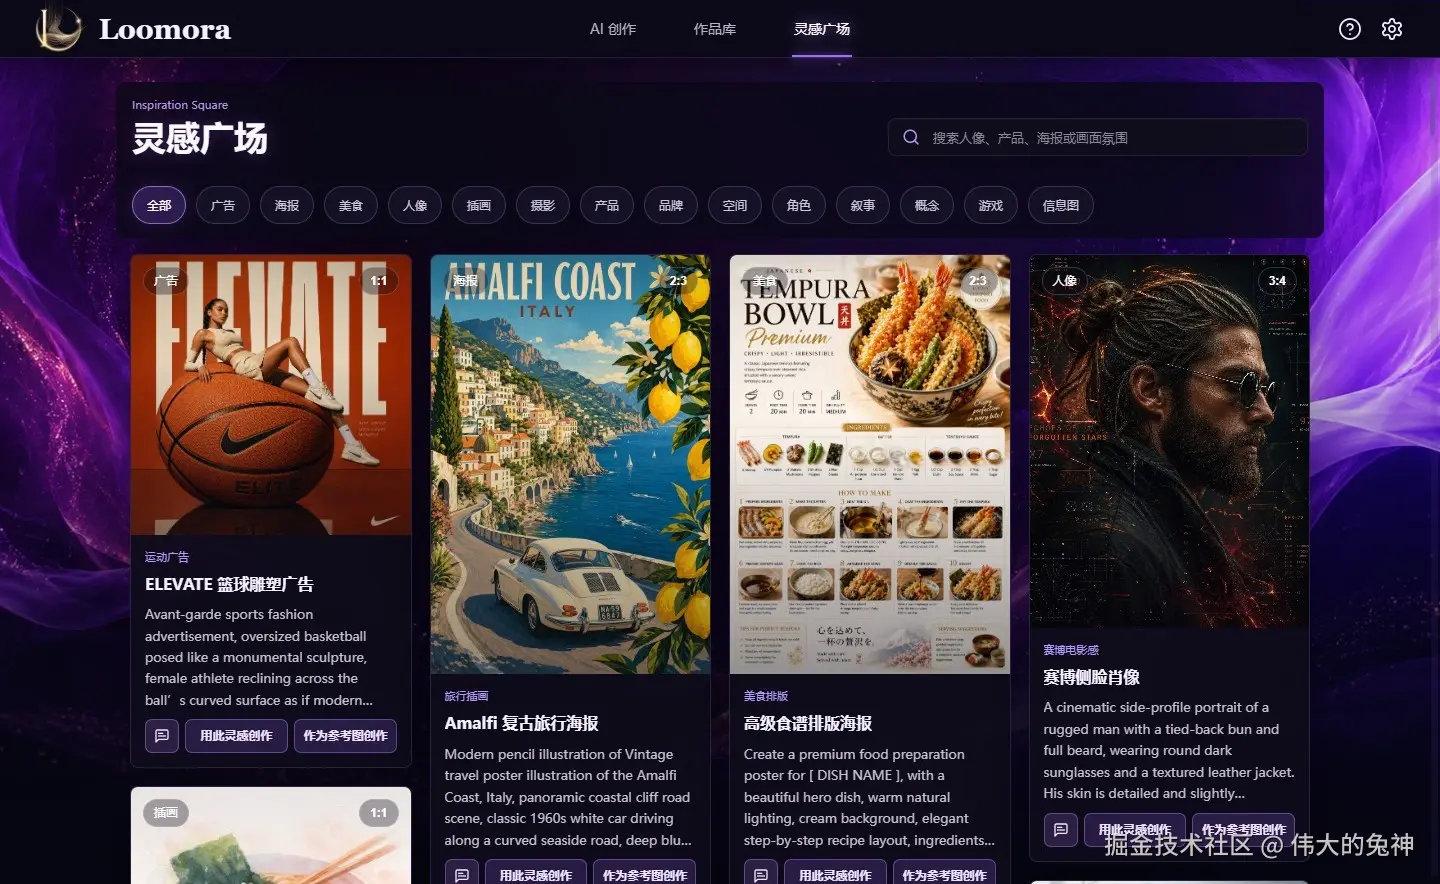The height and width of the screenshot is (884, 1440).
Task: Focus the search field for 人像、产品、海报
Action: click(x=1098, y=137)
